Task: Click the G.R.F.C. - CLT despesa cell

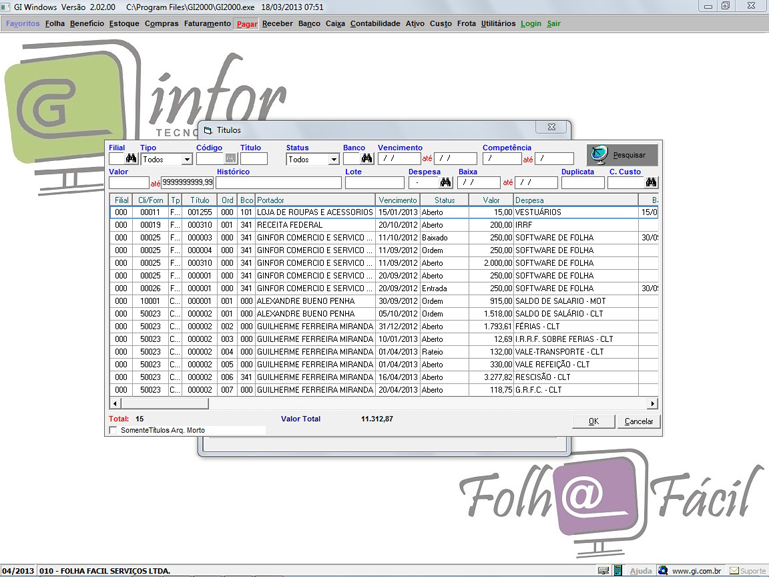Action: pyautogui.click(x=576, y=390)
